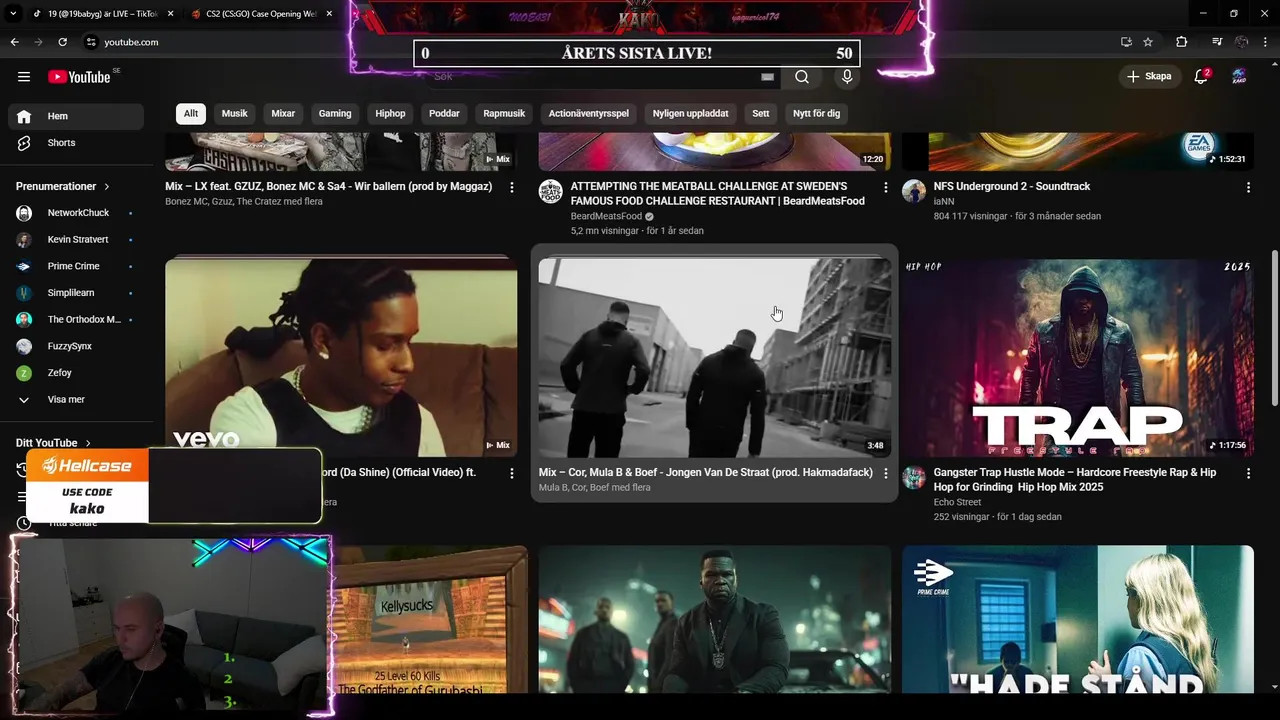Open NetworkChuck subscription
This screenshot has height=720, width=1280.
[76, 213]
